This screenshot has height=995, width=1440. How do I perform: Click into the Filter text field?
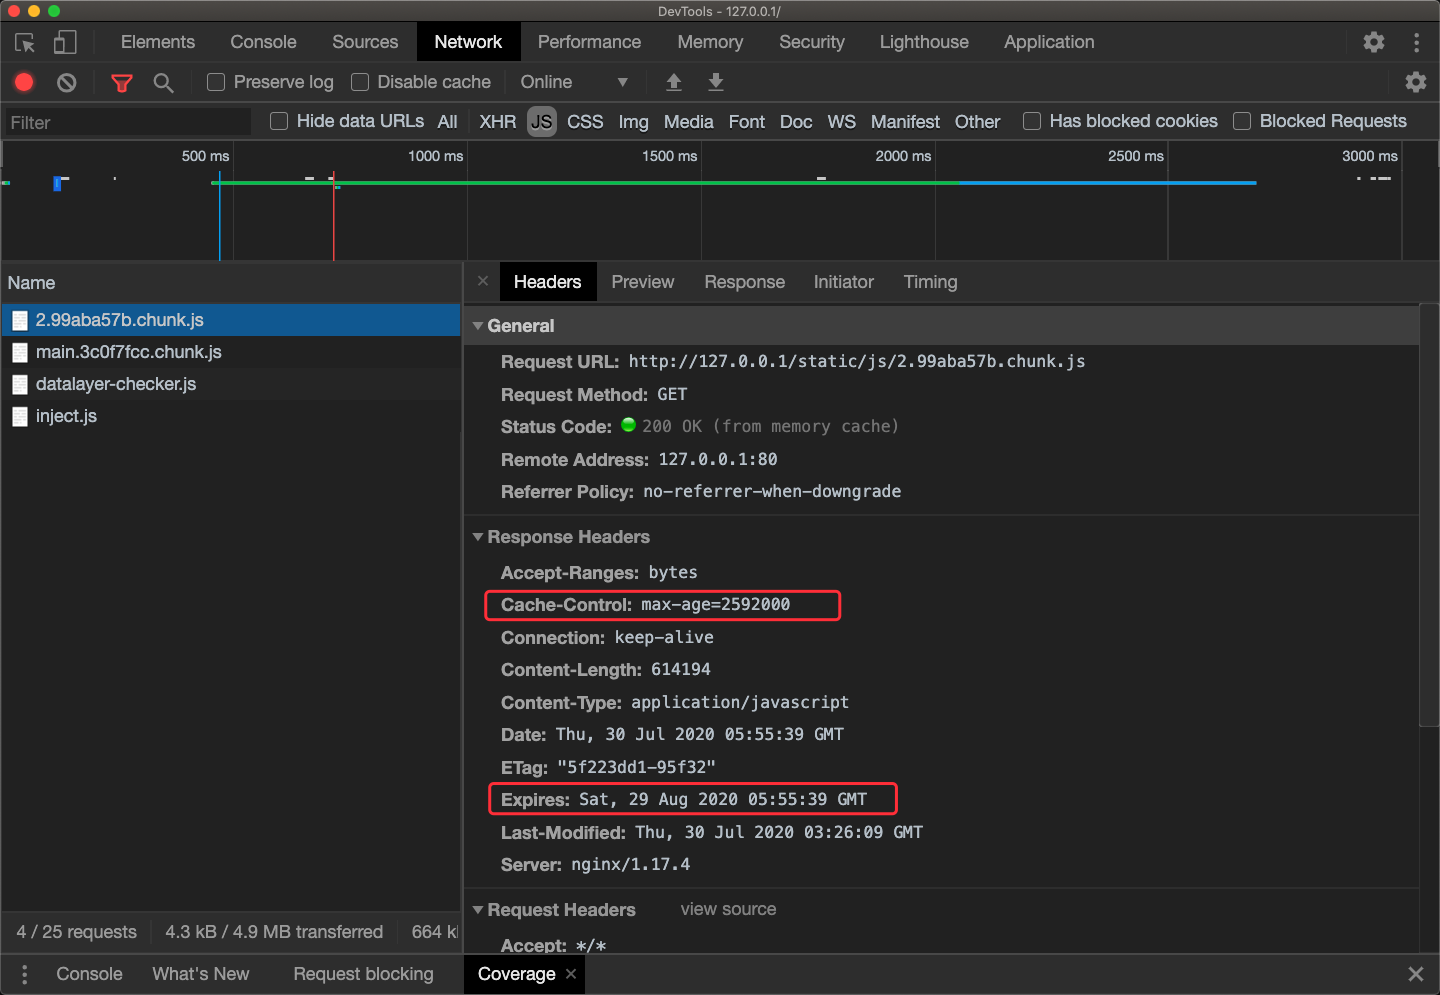(x=128, y=122)
